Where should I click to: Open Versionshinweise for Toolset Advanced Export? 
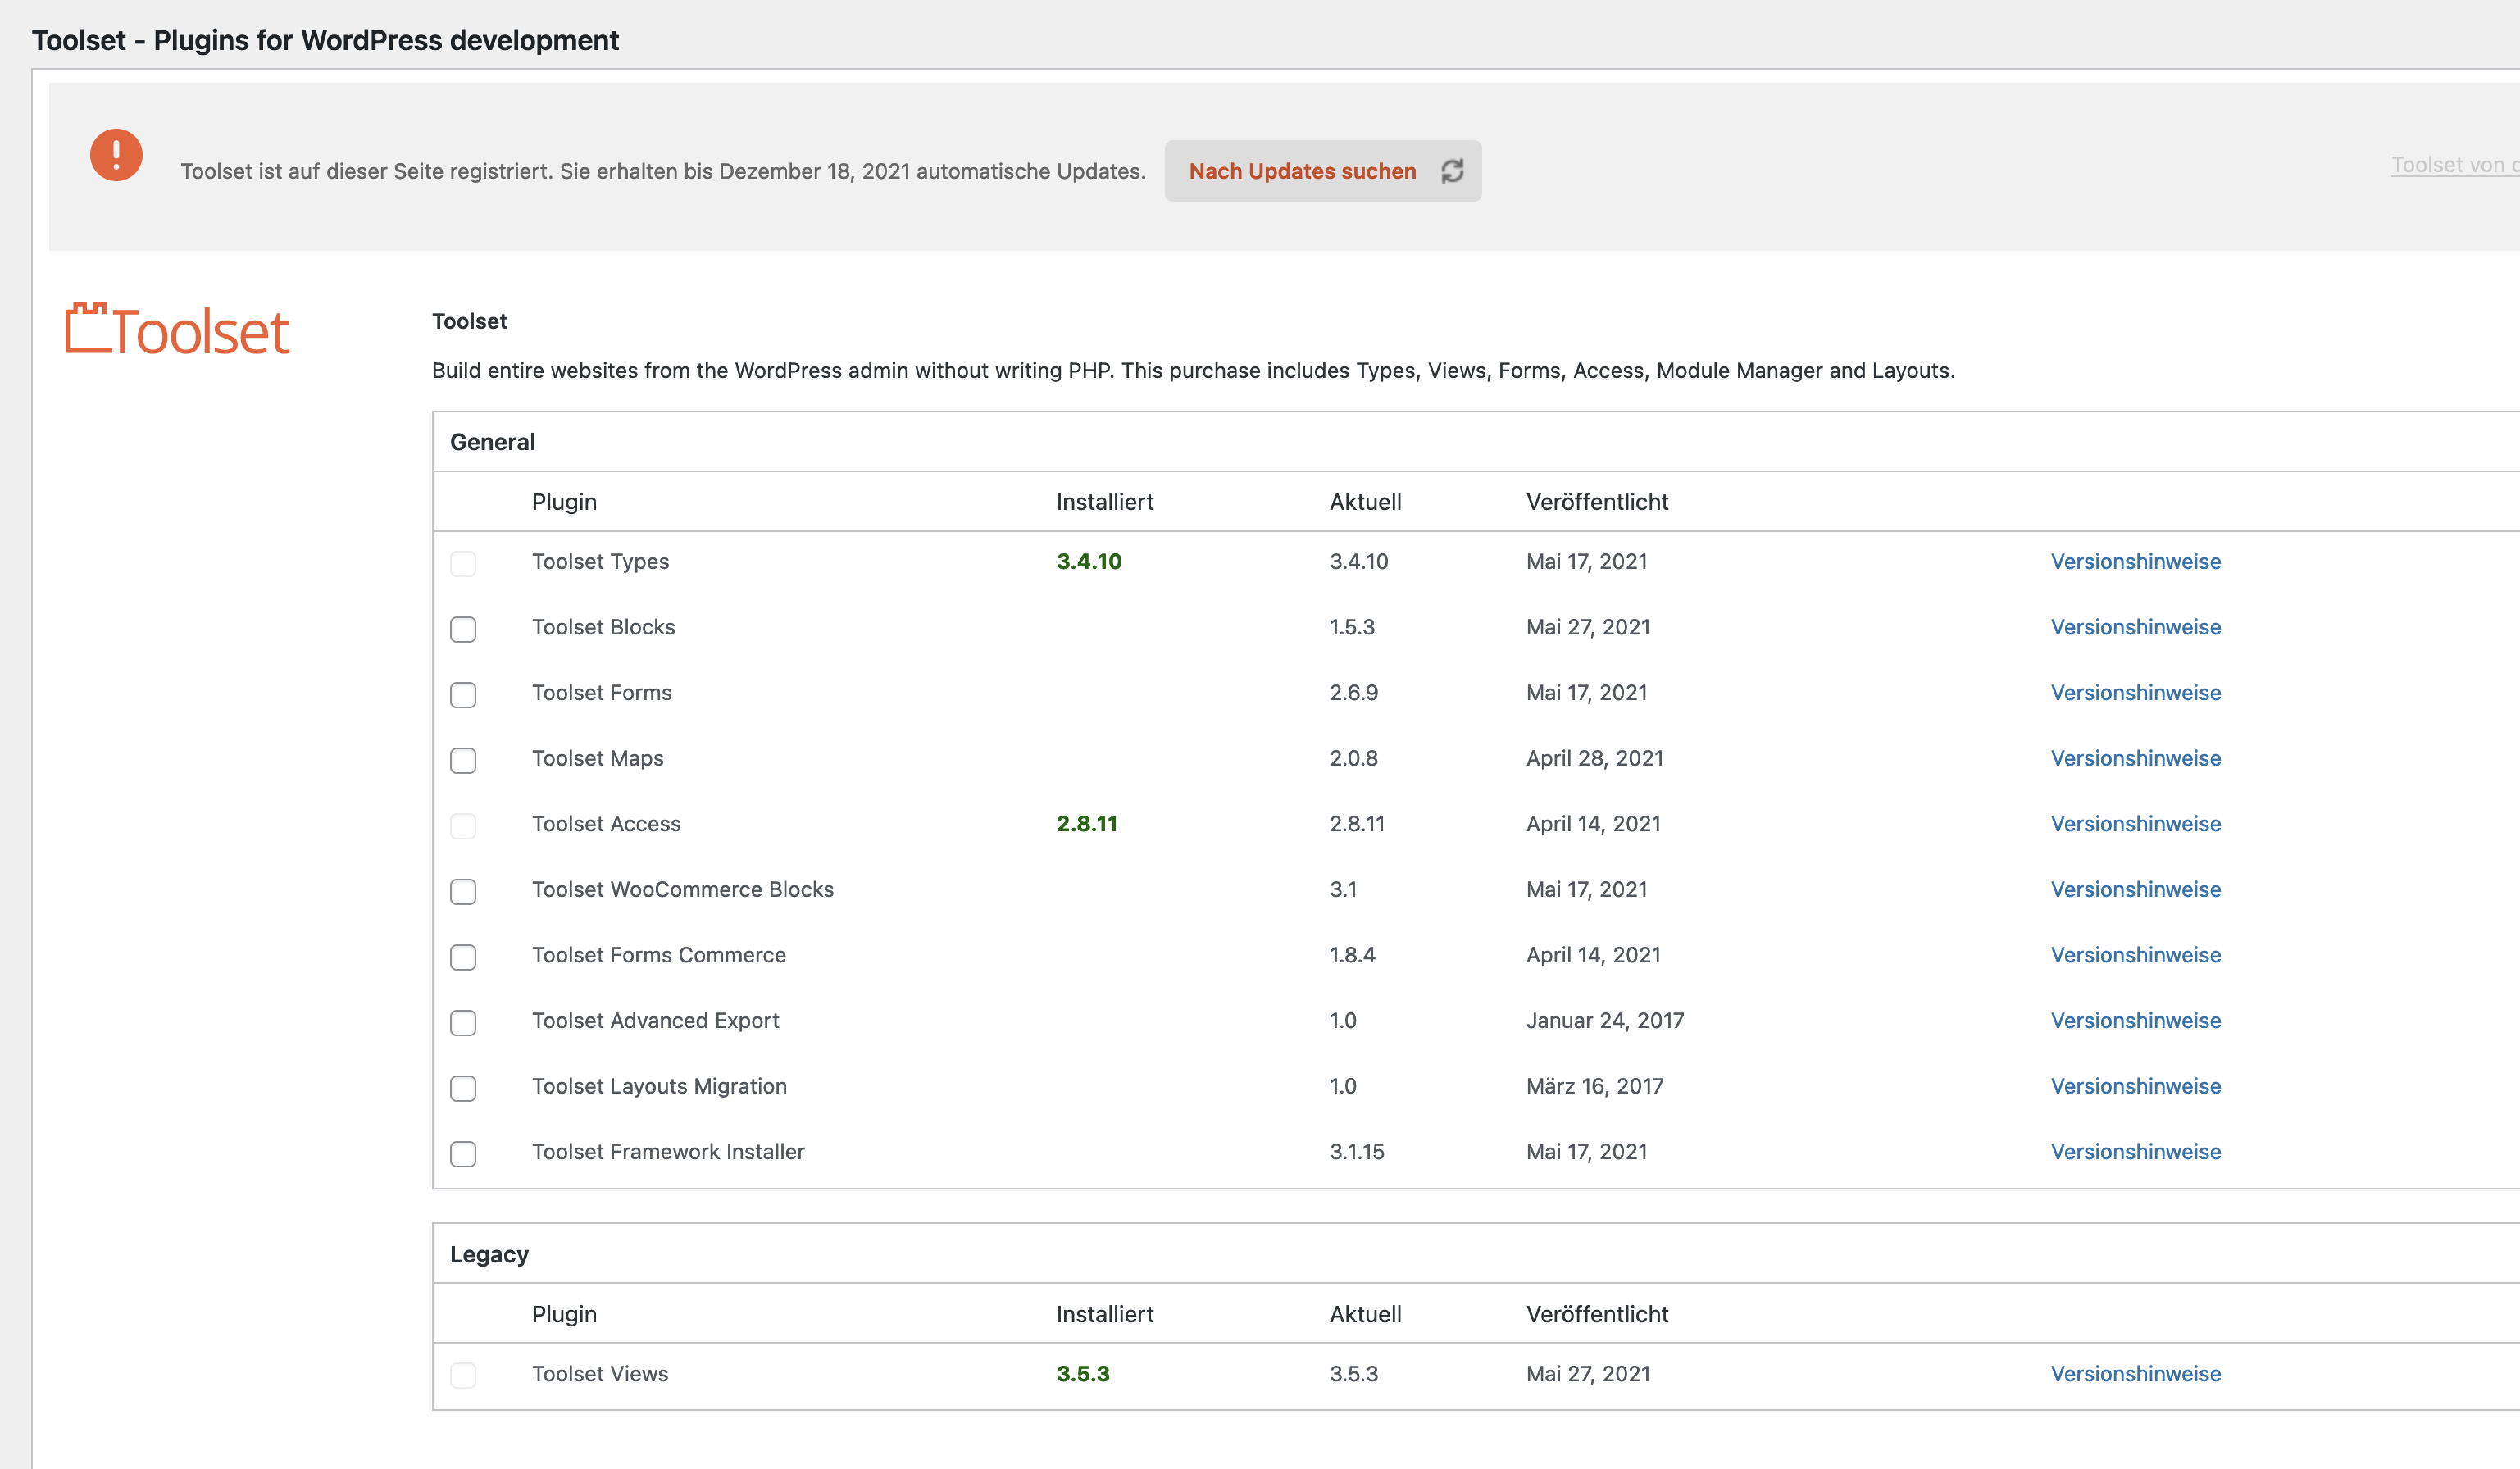[2136, 1020]
